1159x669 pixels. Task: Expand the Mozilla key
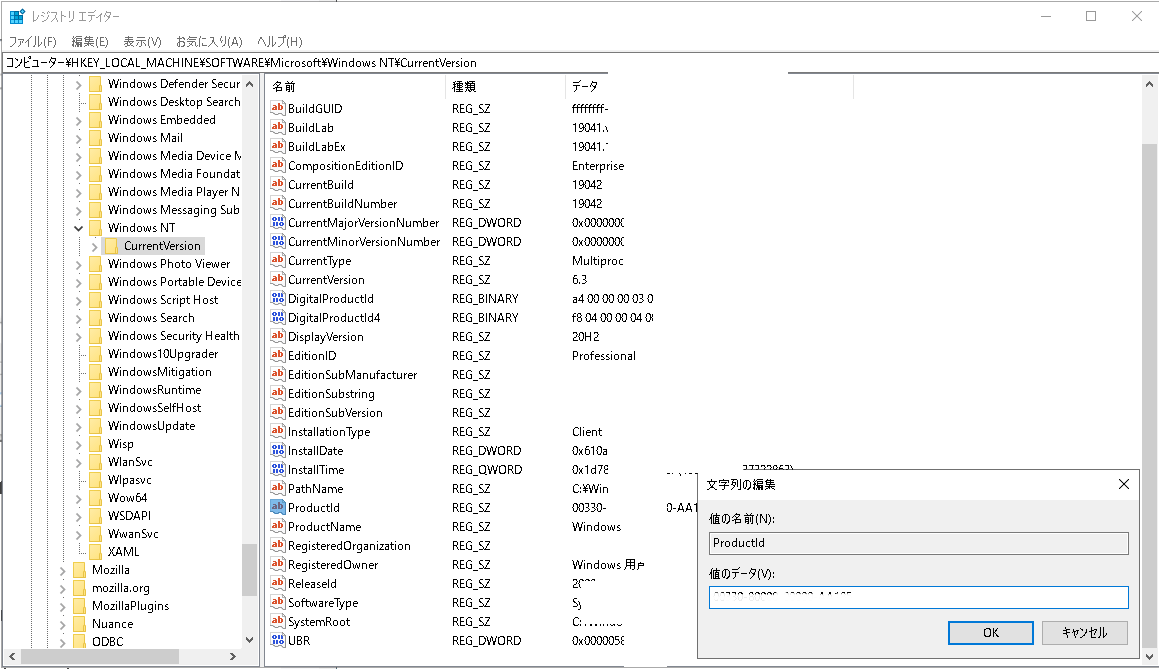tap(63, 570)
